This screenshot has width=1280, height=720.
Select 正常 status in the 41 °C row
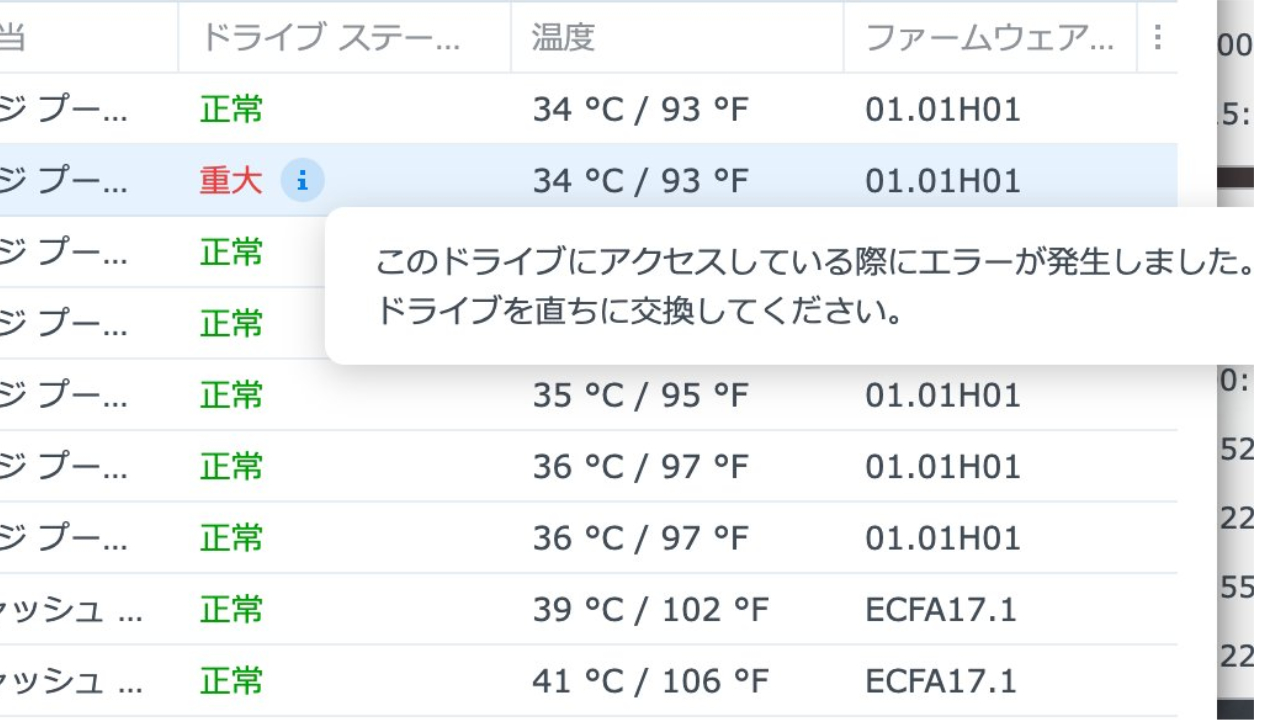(x=231, y=682)
